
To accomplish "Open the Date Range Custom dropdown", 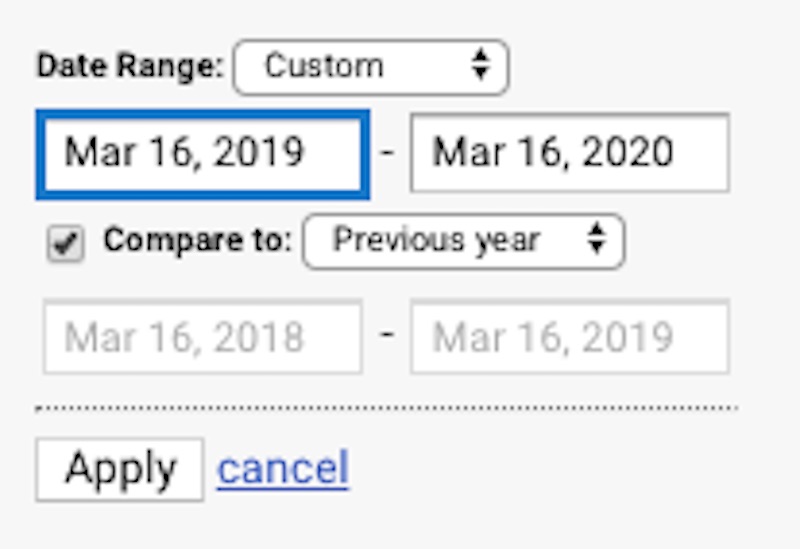I will 370,67.
